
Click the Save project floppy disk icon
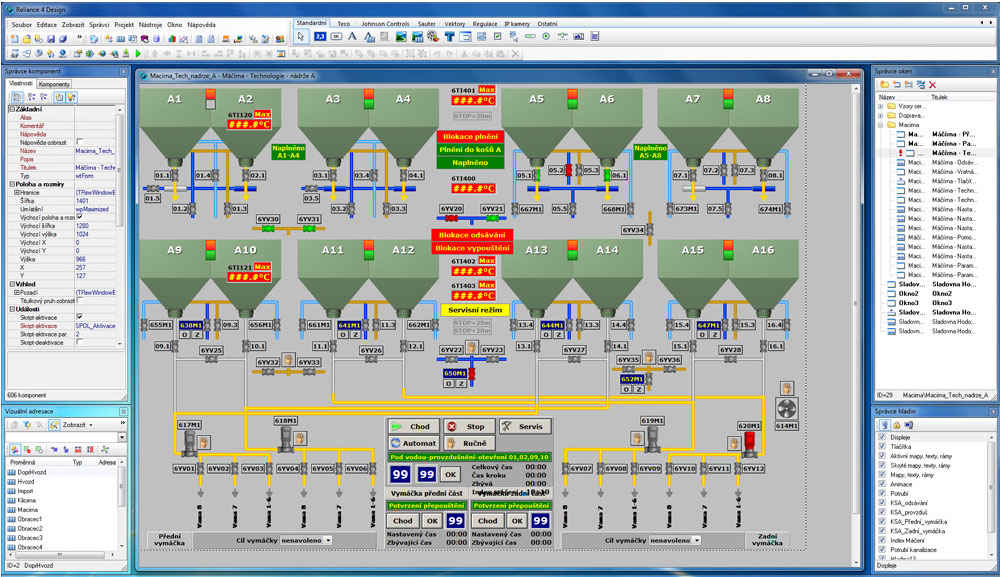[51, 39]
